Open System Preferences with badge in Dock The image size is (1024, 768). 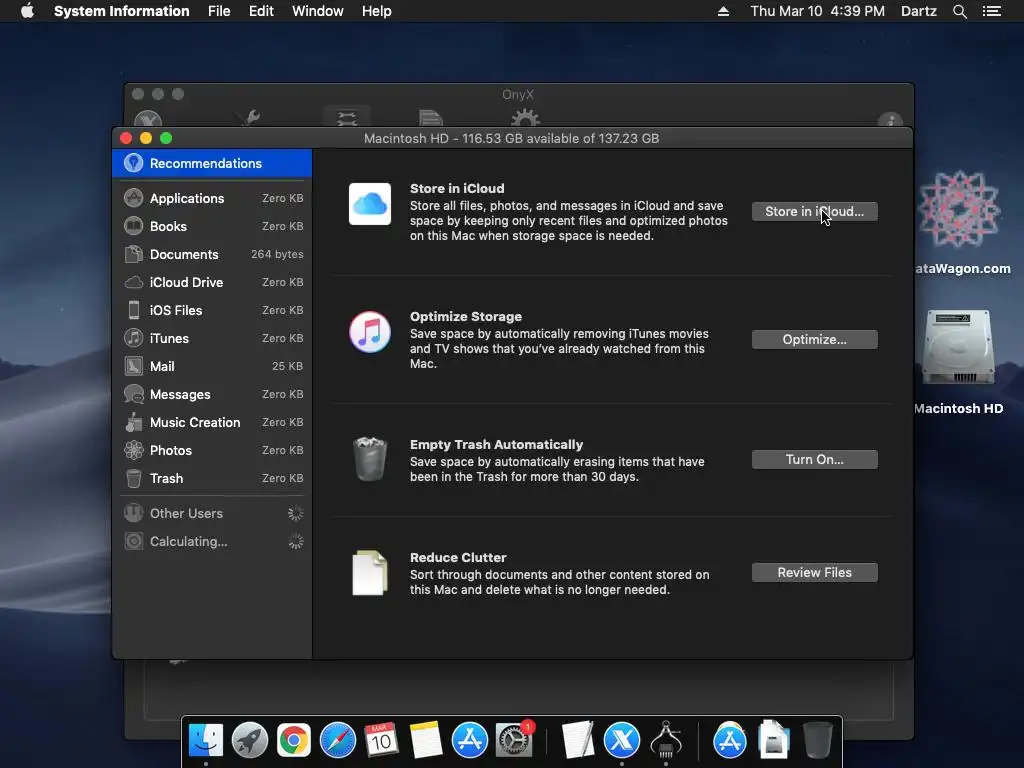click(515, 741)
